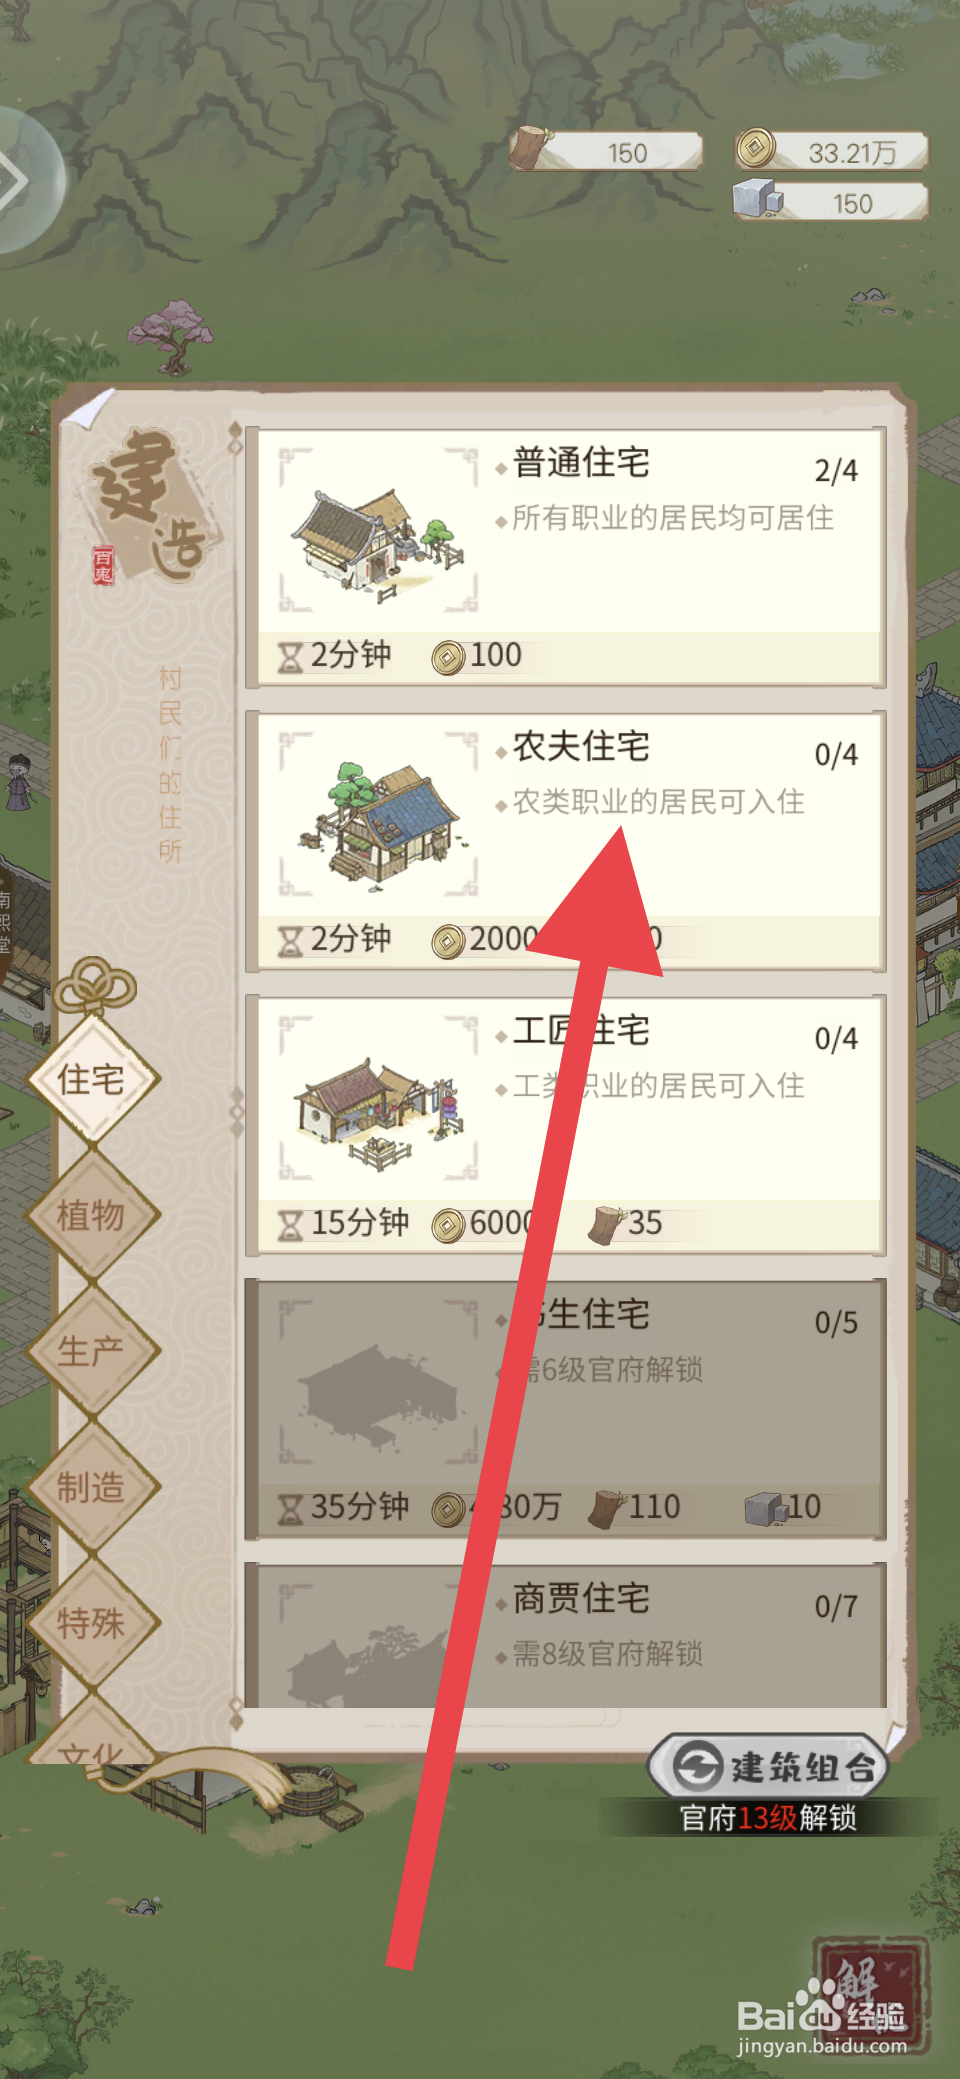
Task: Select the 工匠住宅 workshop house thumbnail
Action: (x=378, y=1099)
